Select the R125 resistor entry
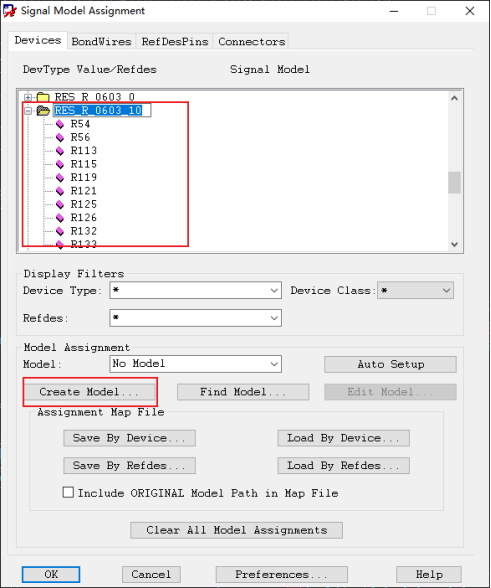Screen dimensions: 491x588 [x=84, y=204]
